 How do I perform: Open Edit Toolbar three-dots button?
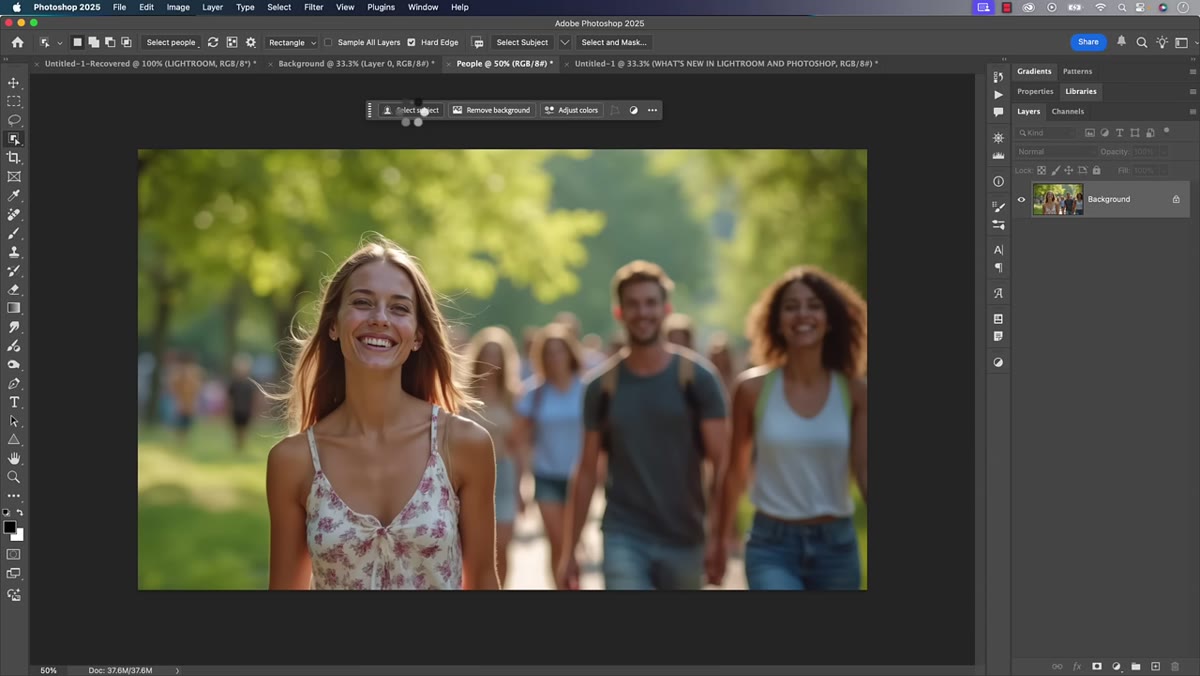coord(14,496)
